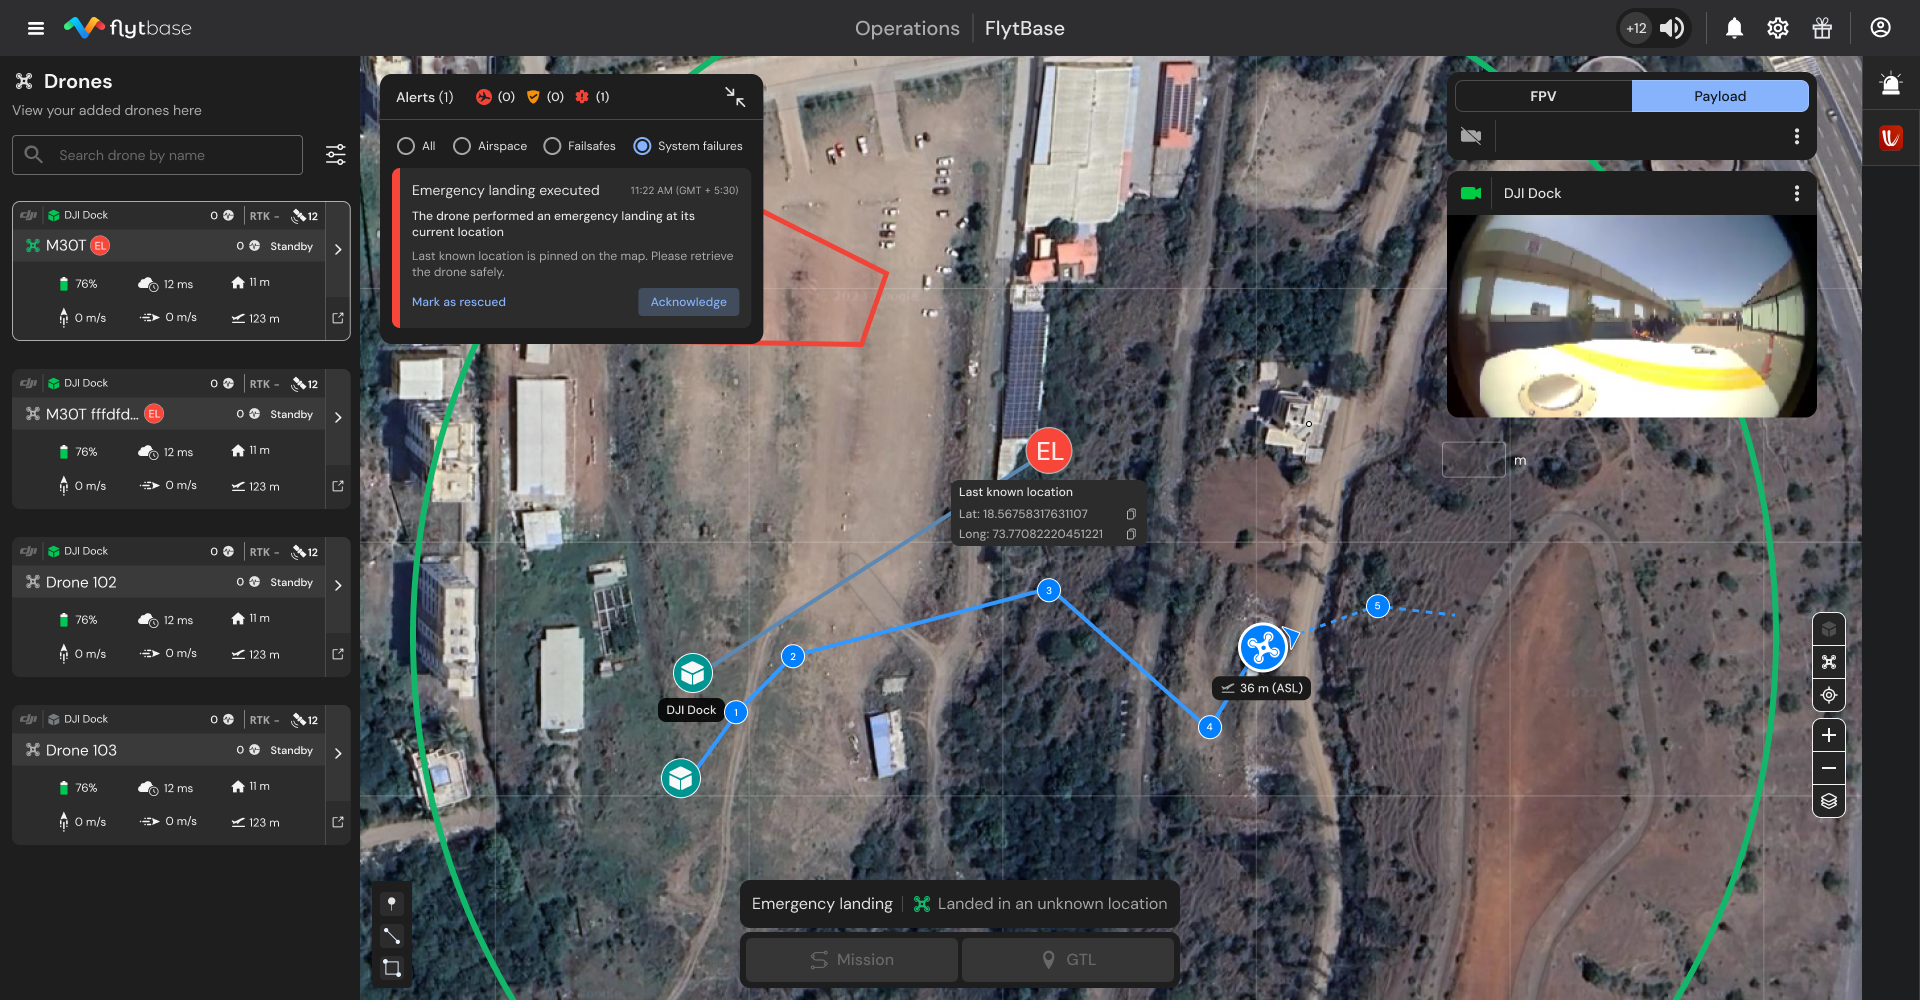Viewport: 1920px width, 1000px height.
Task: Select waypoint 2 on the map
Action: (793, 657)
